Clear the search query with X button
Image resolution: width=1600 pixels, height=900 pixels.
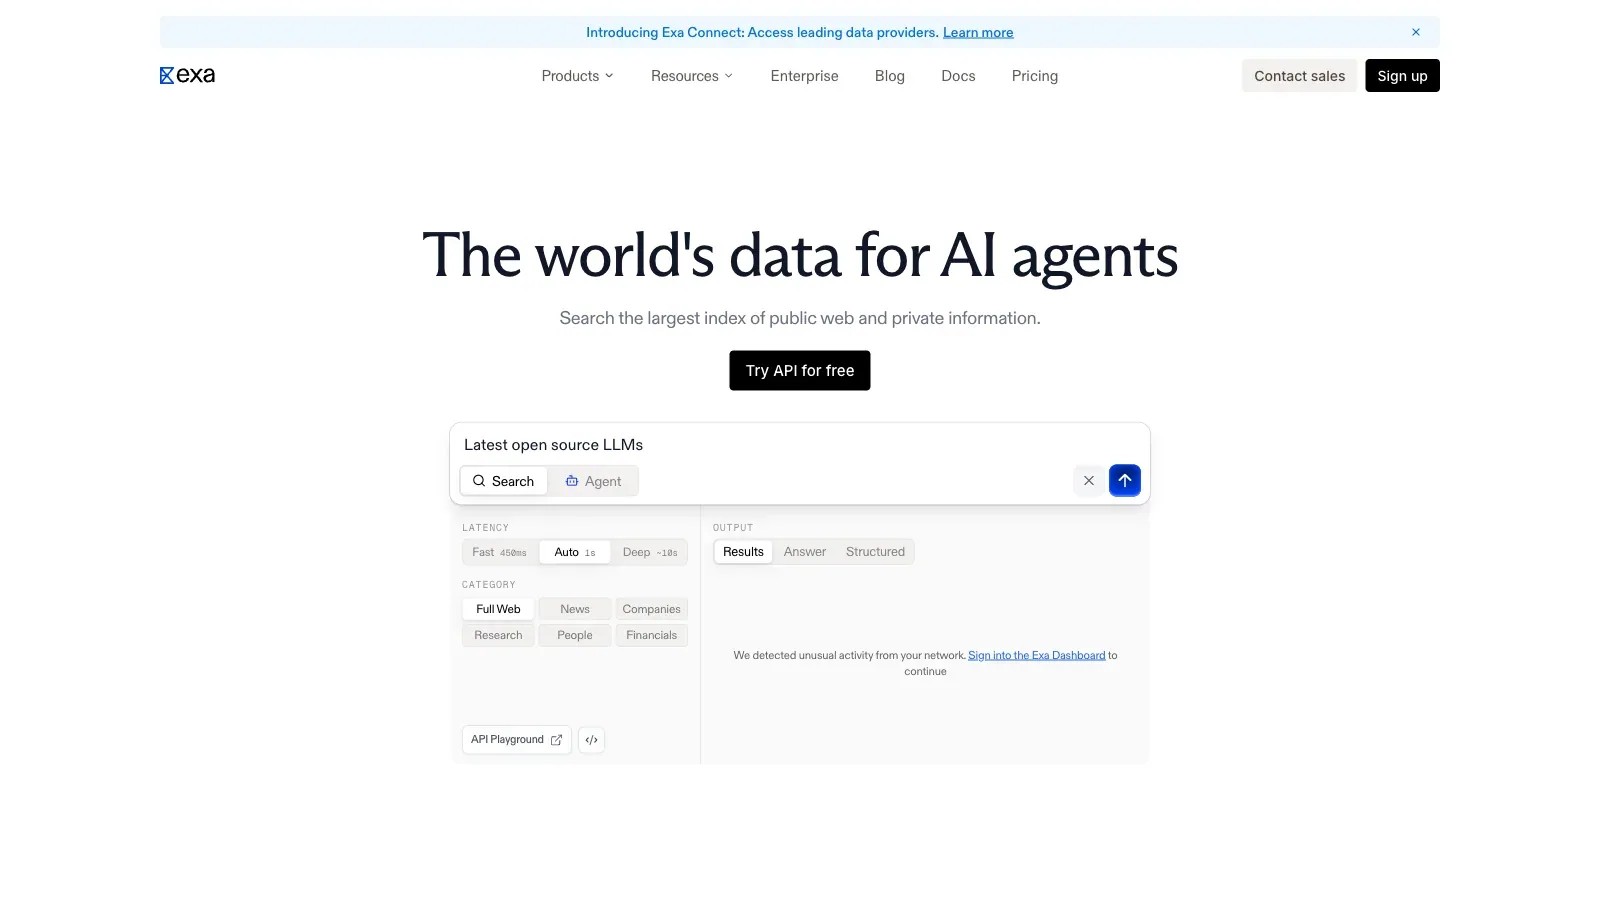[1089, 481]
